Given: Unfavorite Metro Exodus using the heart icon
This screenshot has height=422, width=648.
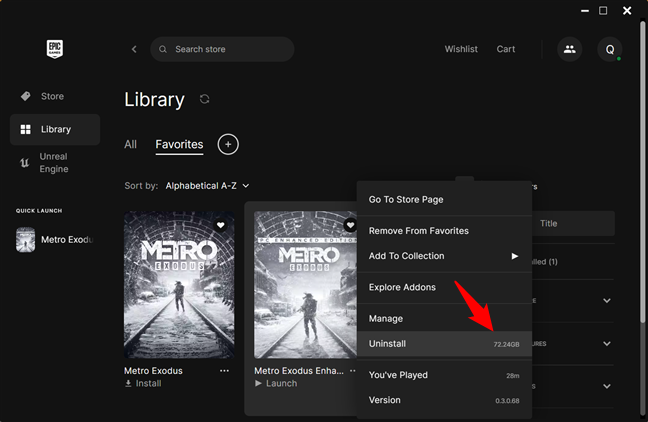Looking at the screenshot, I should 220,226.
